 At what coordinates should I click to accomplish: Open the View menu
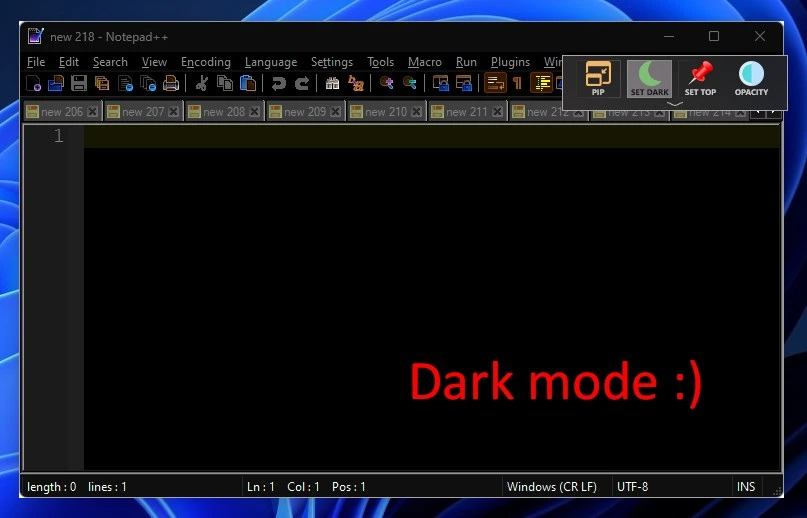[154, 62]
